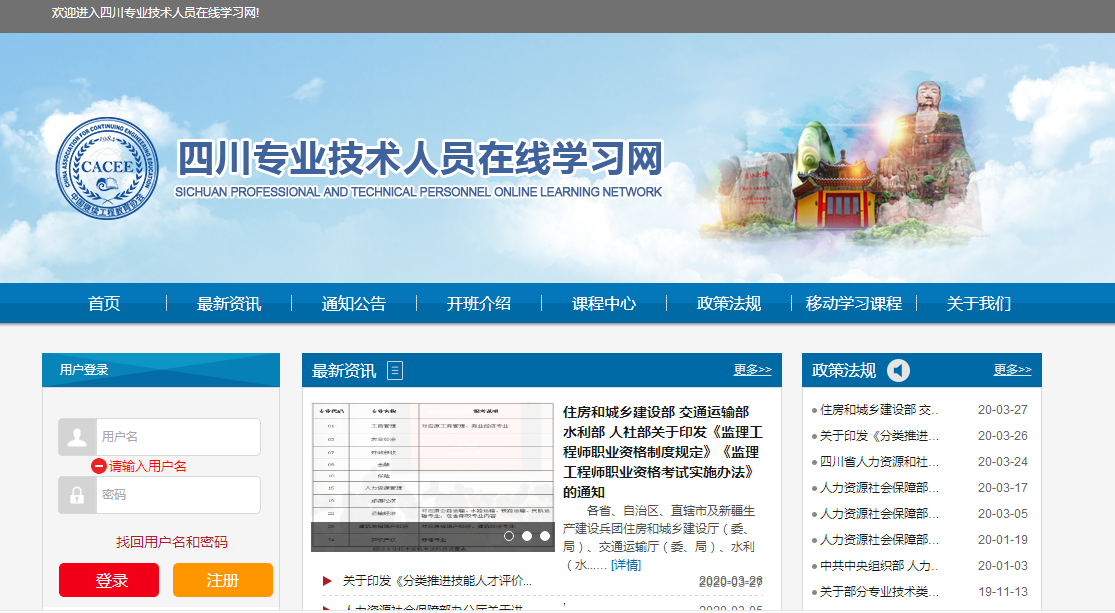This screenshot has height=613, width=1115.
Task: Click red triangle bullet before 关于印发 news item
Action: pos(327,581)
